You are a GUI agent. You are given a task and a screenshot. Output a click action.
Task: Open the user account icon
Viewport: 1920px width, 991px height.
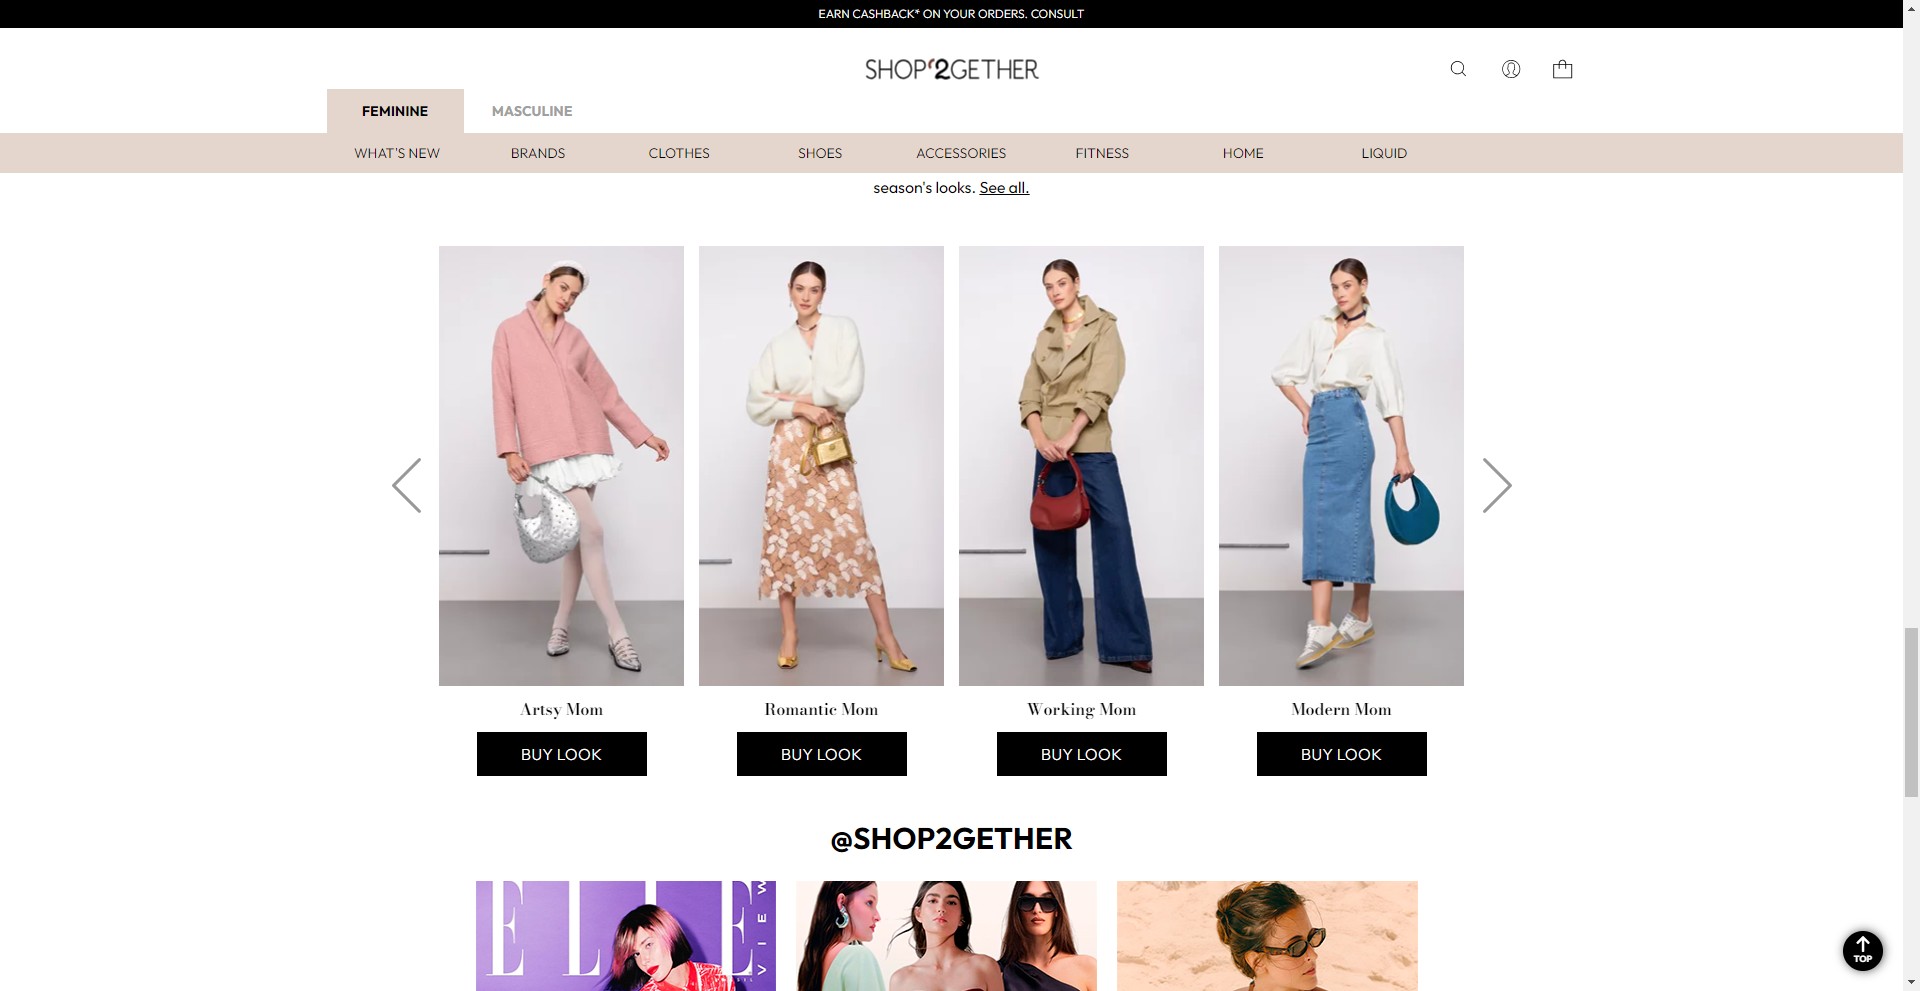coord(1511,69)
